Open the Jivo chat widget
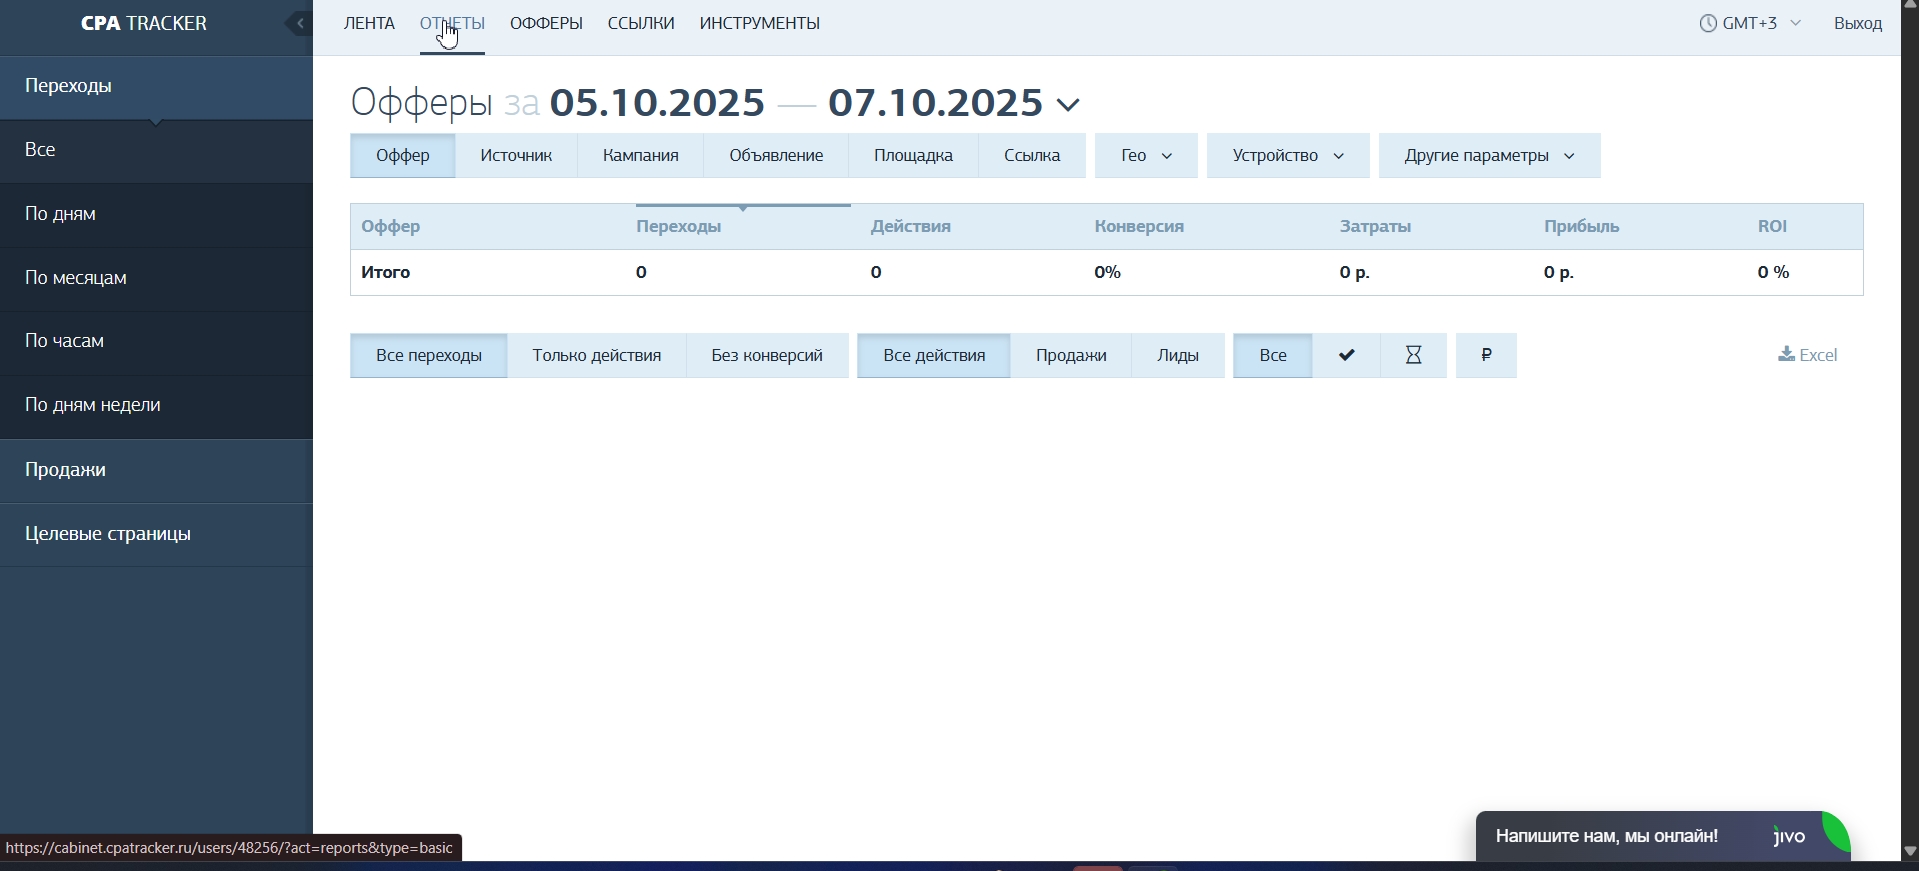The width and height of the screenshot is (1919, 871). (1662, 836)
